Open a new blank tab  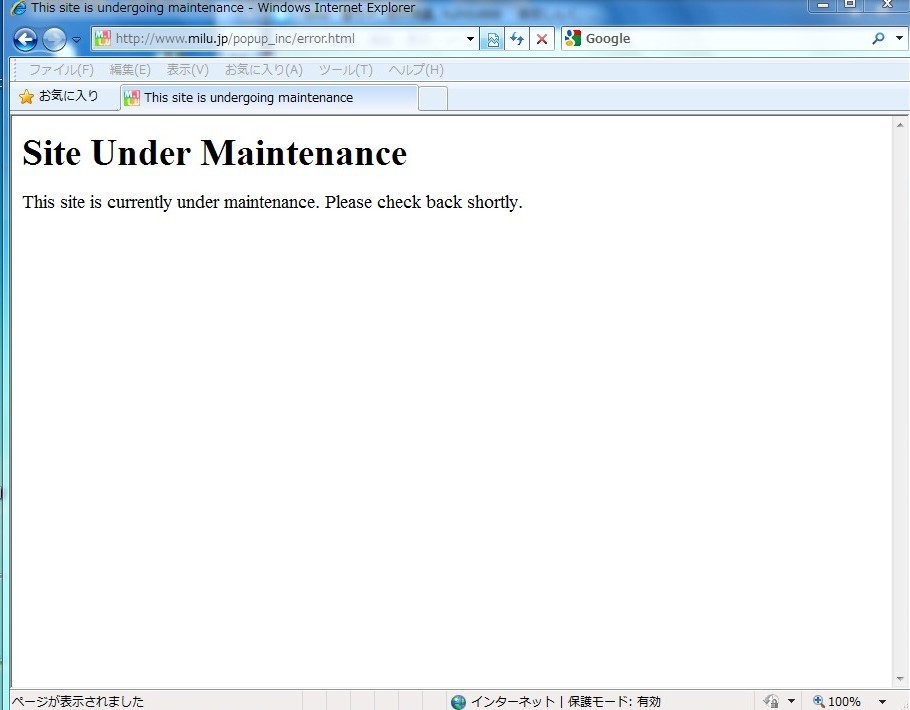432,98
